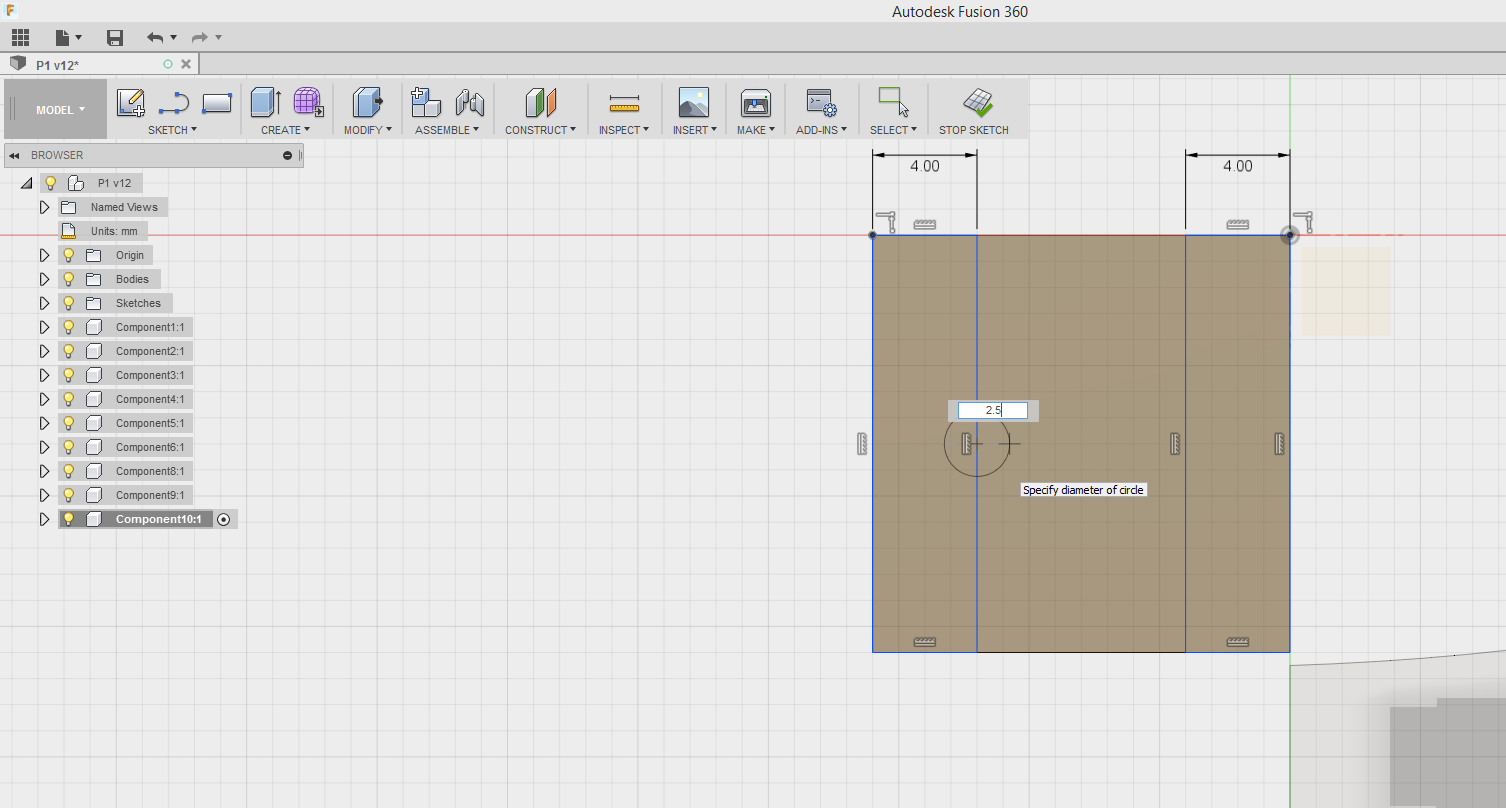Toggle the Component10:1 activate radio button

click(224, 519)
